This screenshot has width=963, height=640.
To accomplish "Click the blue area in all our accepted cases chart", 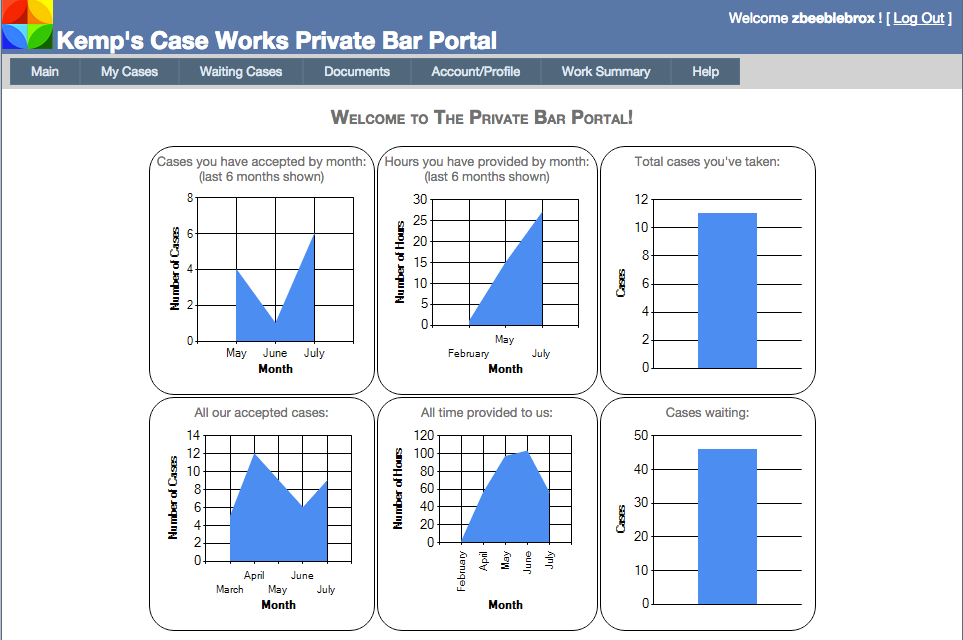I will (270, 520).
